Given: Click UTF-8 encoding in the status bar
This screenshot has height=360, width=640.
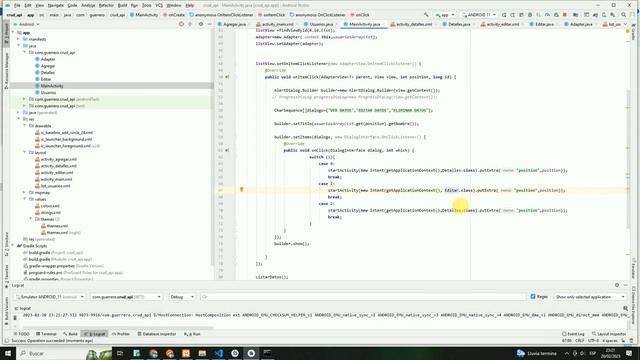Looking at the screenshot, I should click(593, 340).
